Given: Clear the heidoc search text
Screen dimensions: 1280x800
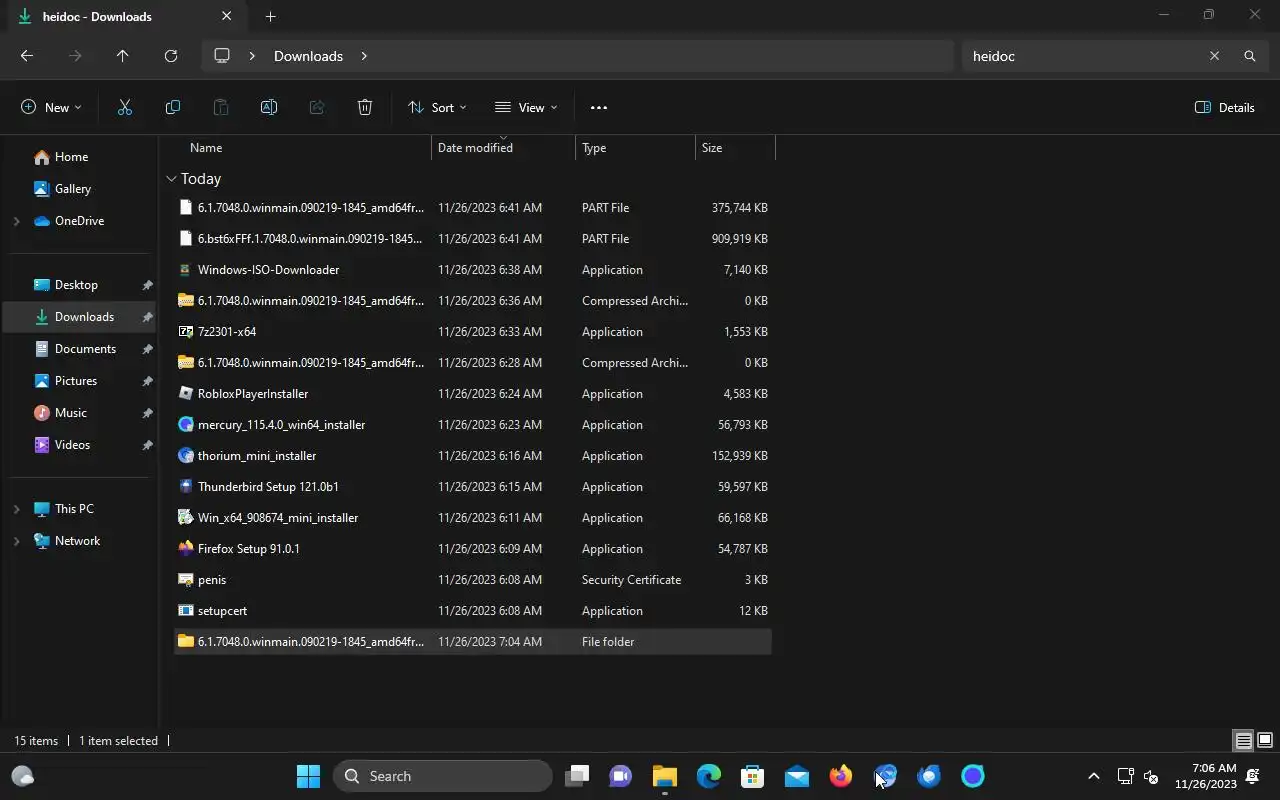Looking at the screenshot, I should (x=1214, y=56).
